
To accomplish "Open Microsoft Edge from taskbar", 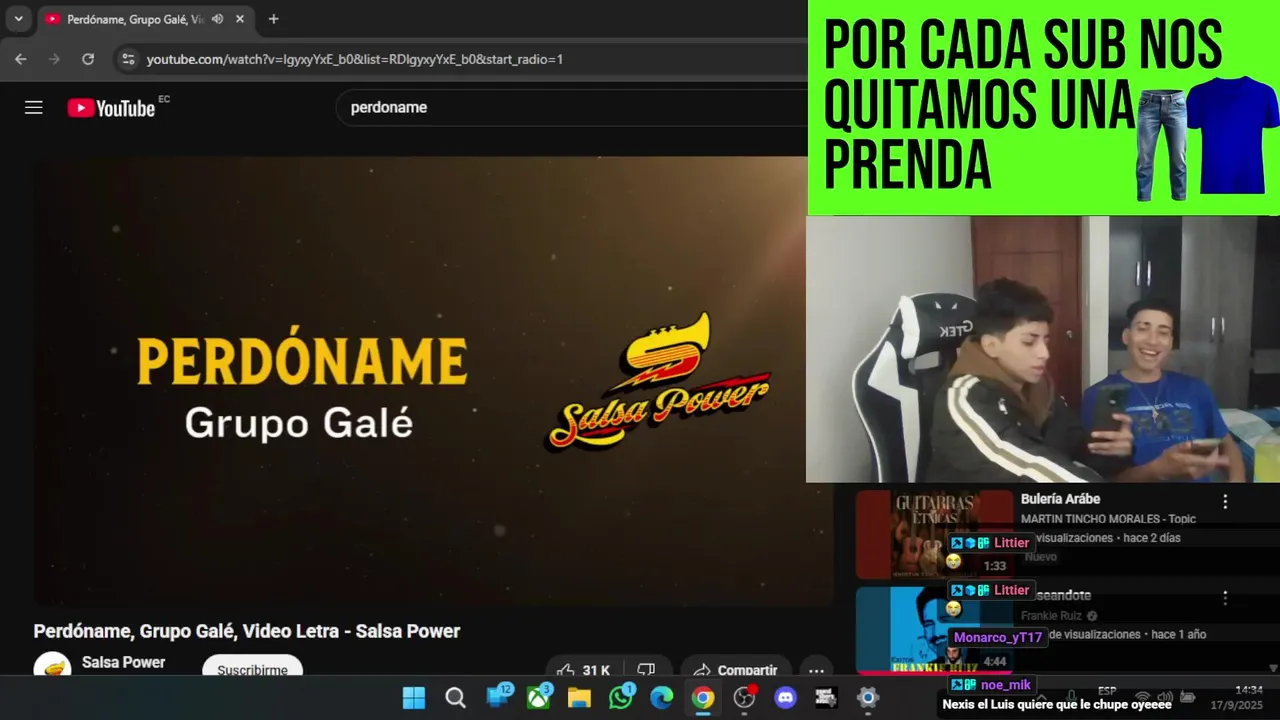I will pyautogui.click(x=662, y=698).
